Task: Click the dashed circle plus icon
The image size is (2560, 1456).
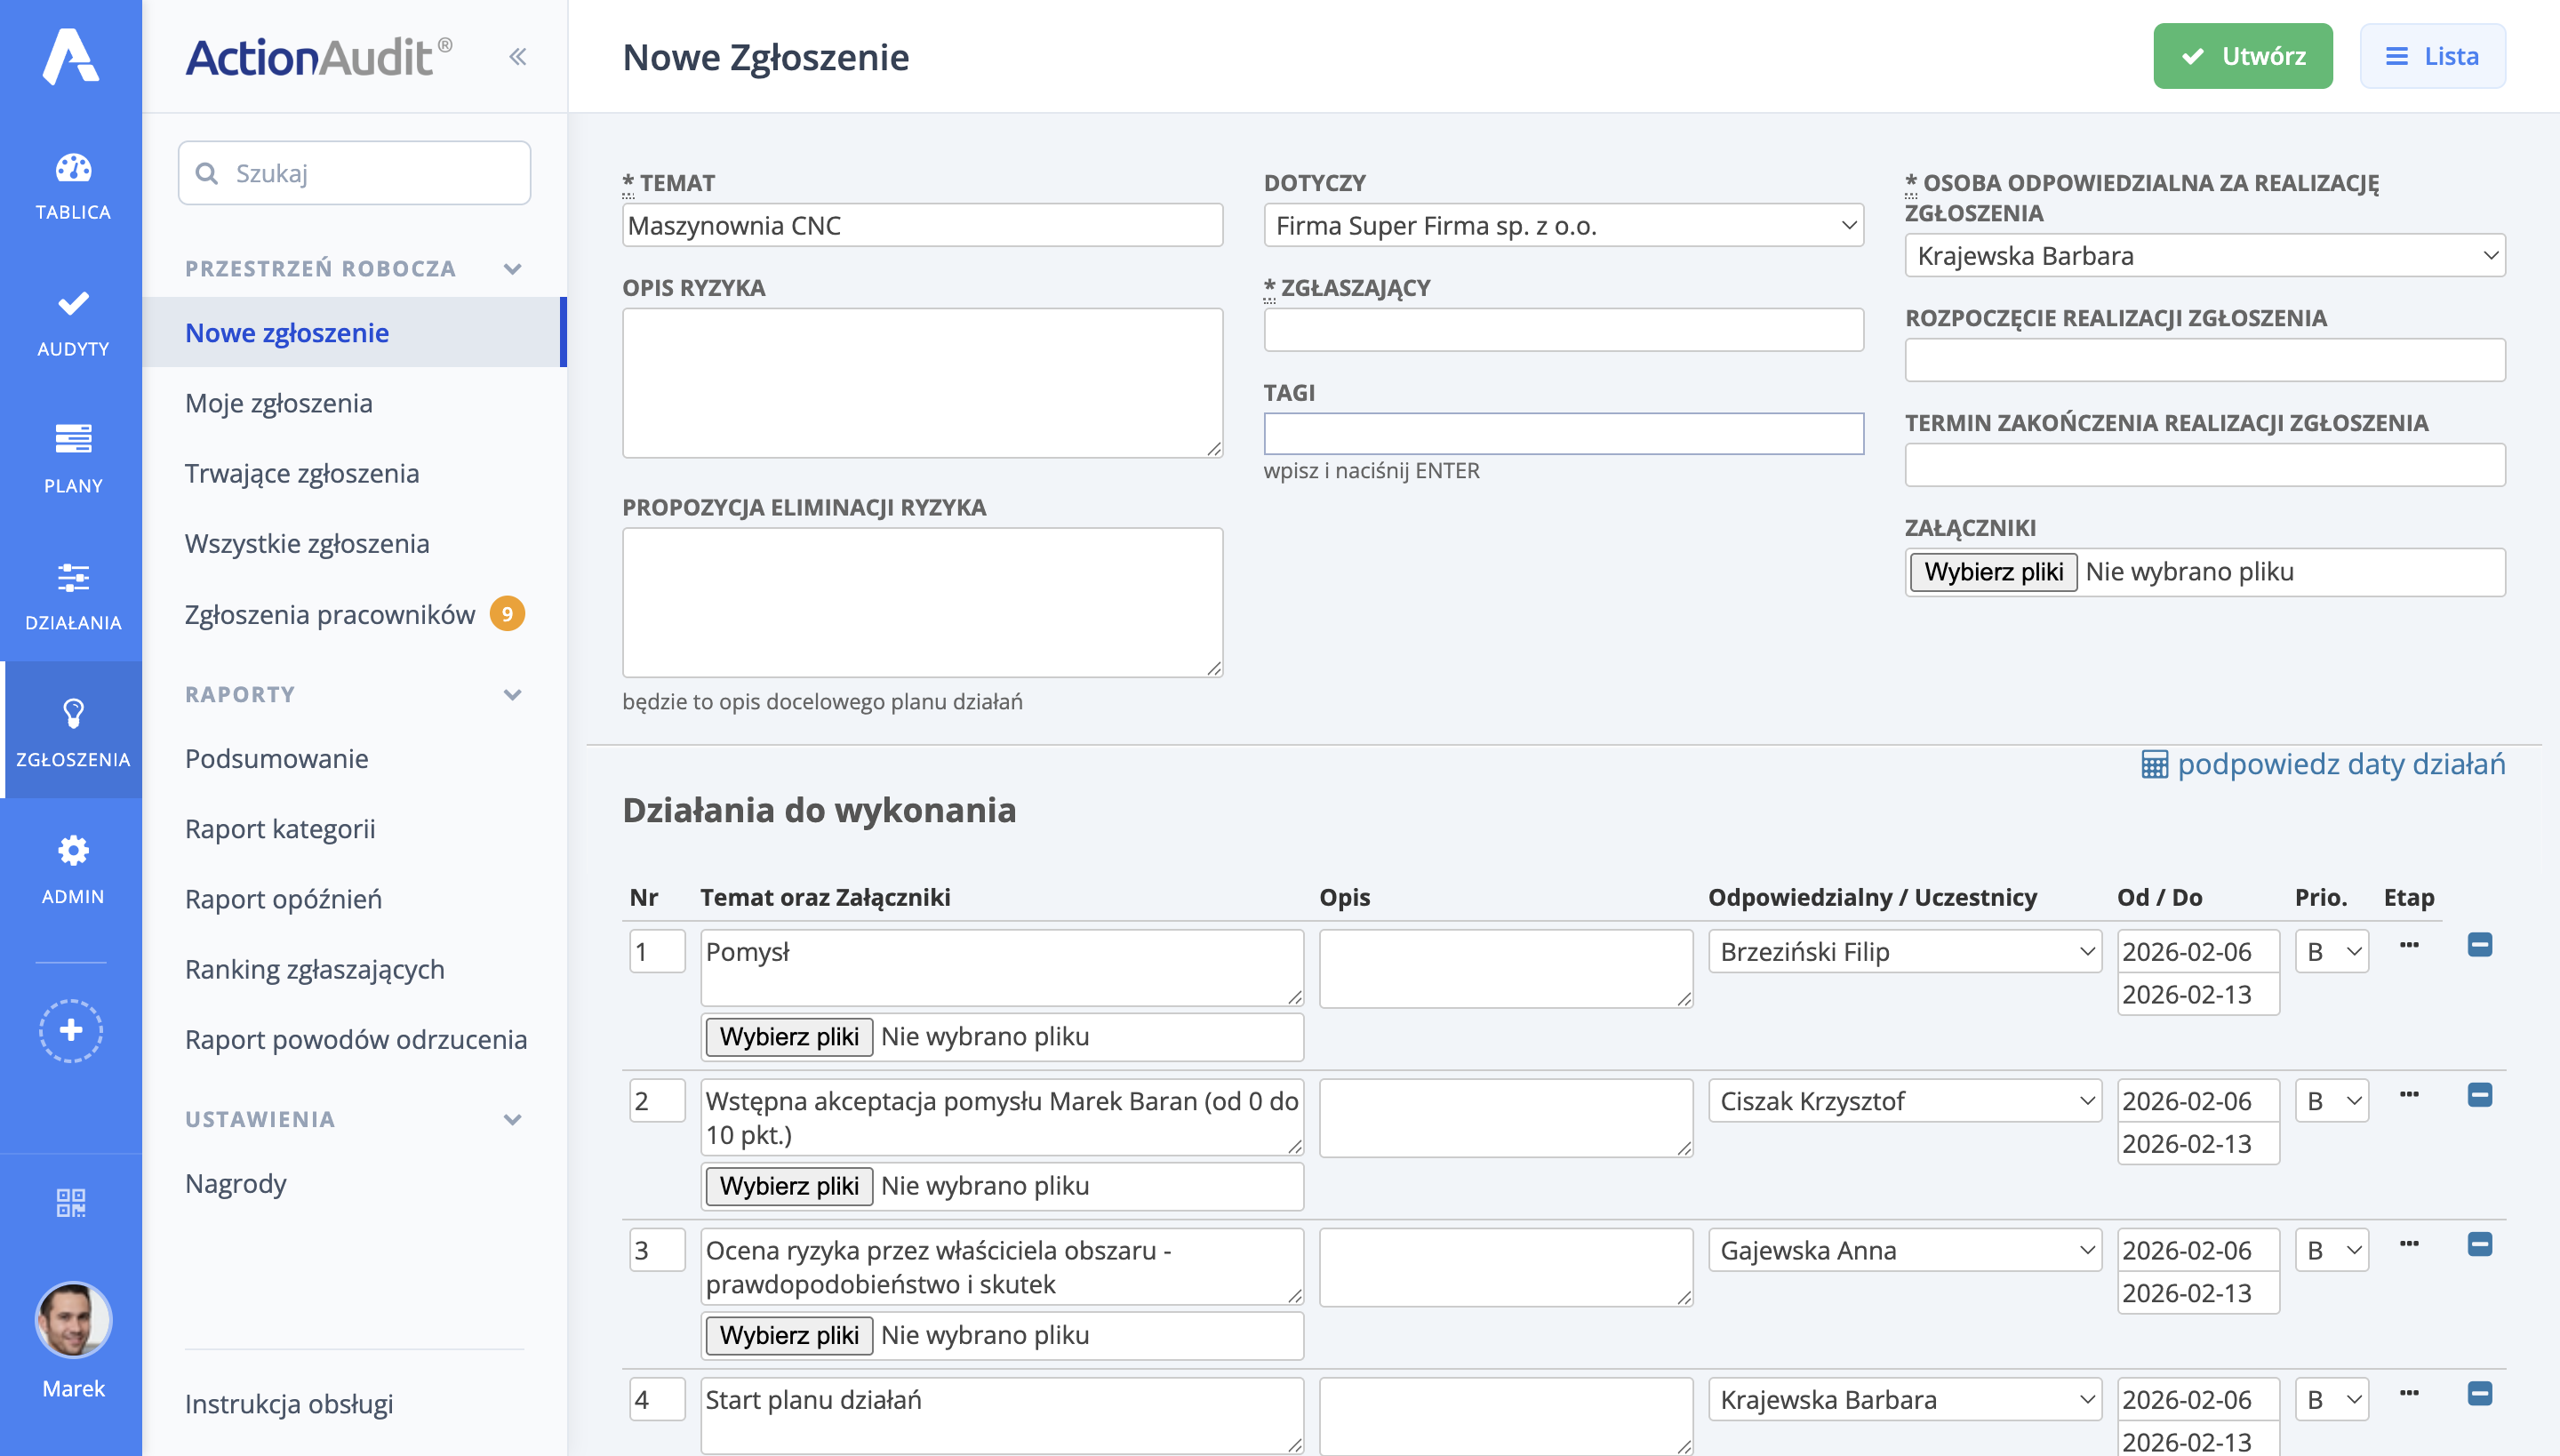Action: (71, 1030)
